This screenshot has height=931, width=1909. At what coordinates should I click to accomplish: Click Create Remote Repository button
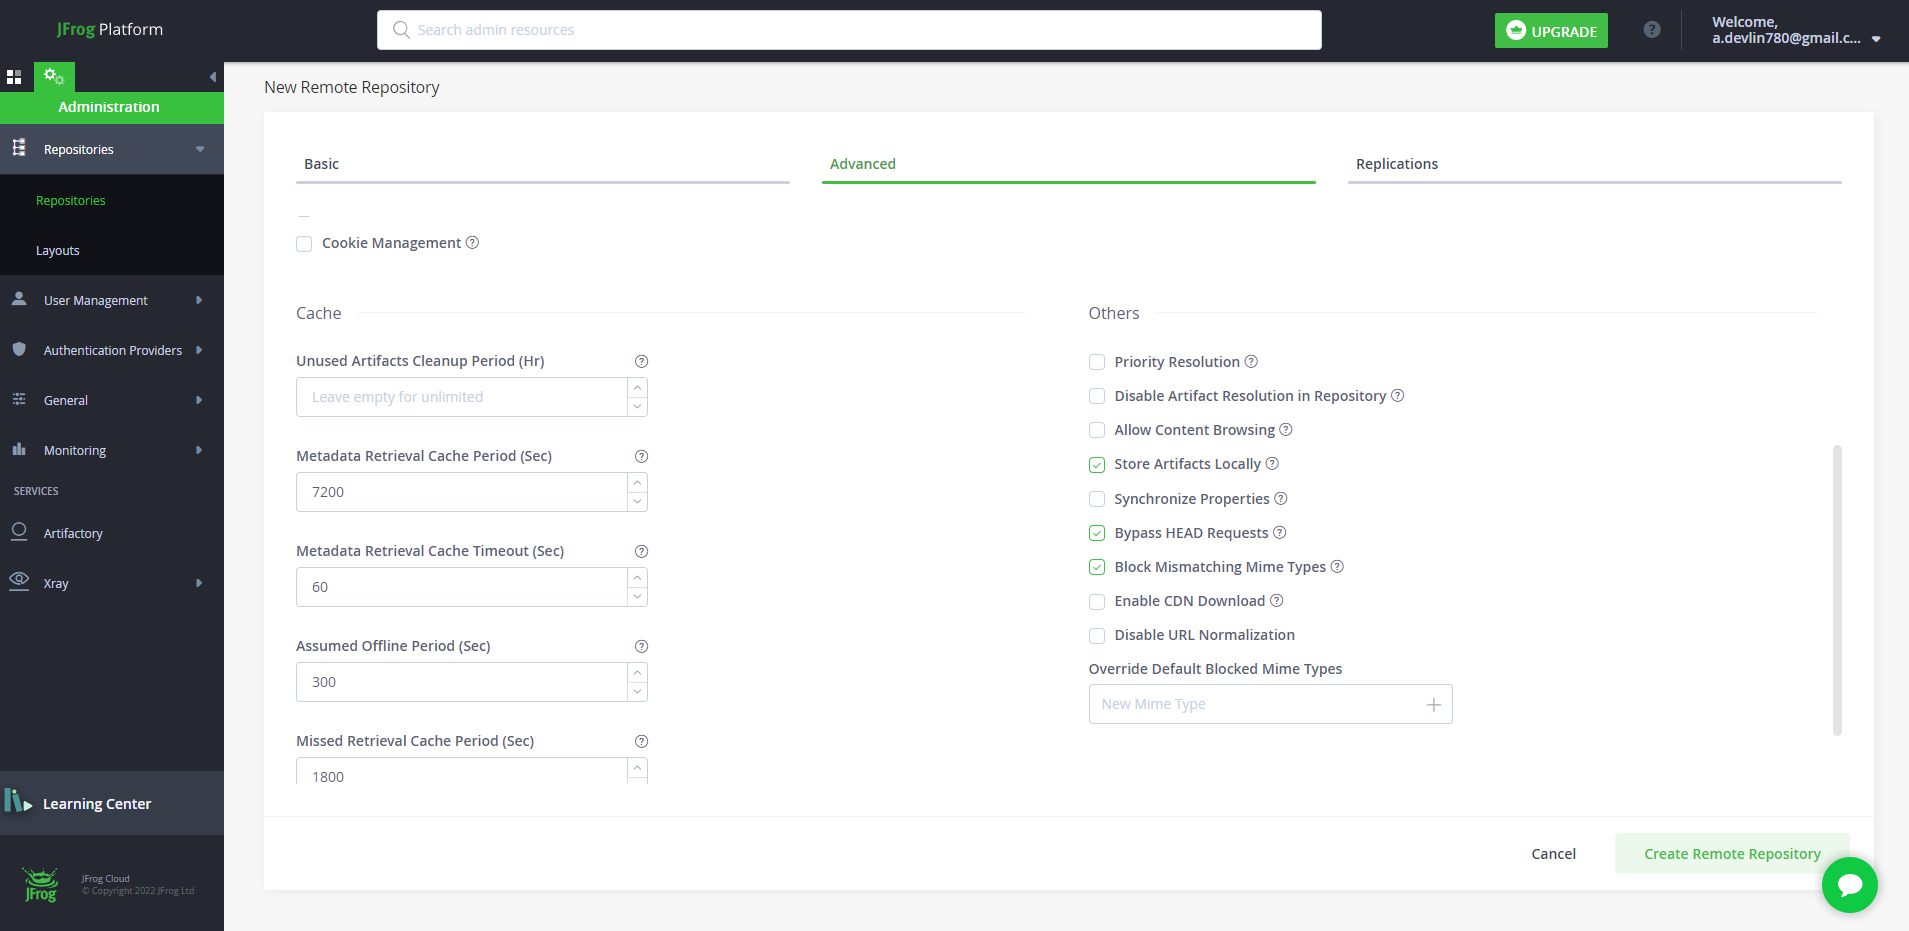[1731, 854]
